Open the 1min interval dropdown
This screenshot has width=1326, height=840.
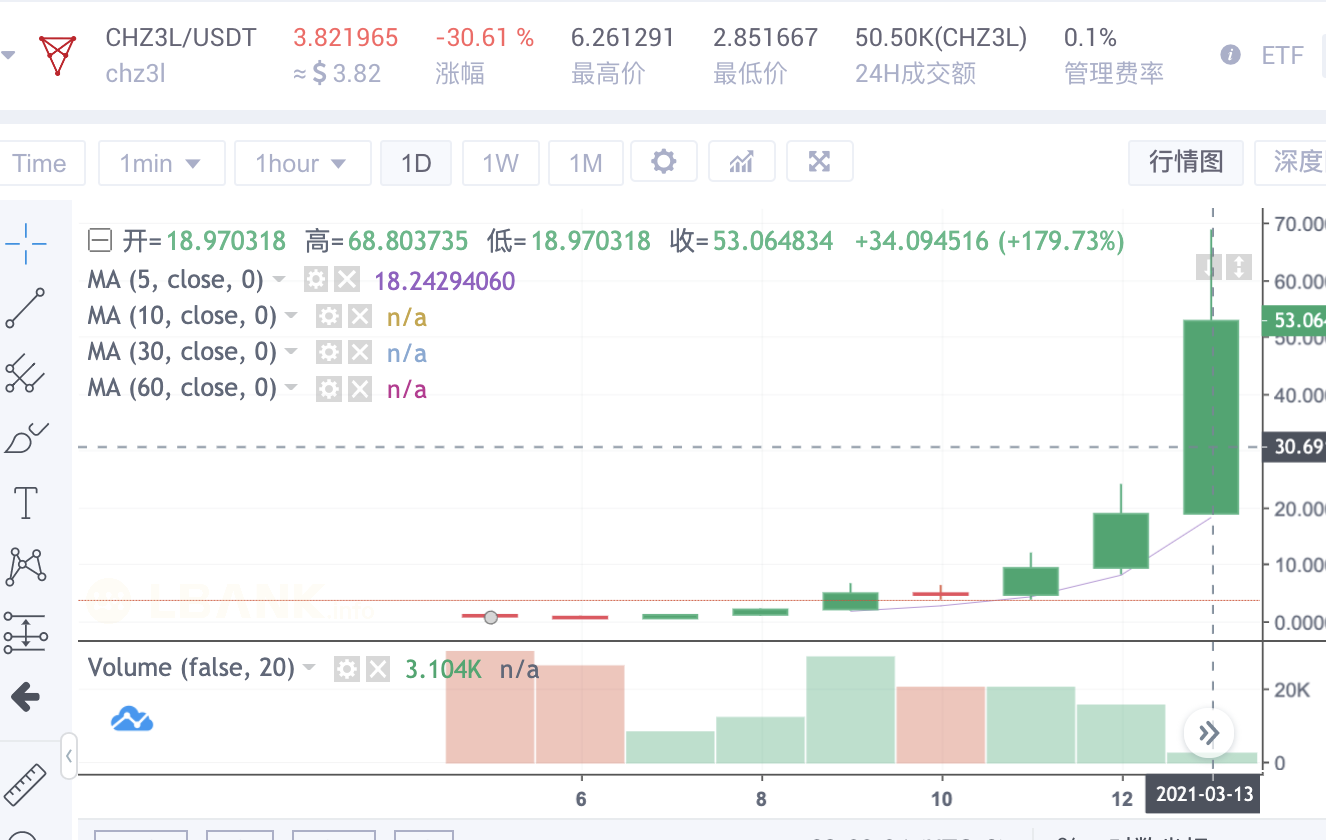click(161, 161)
